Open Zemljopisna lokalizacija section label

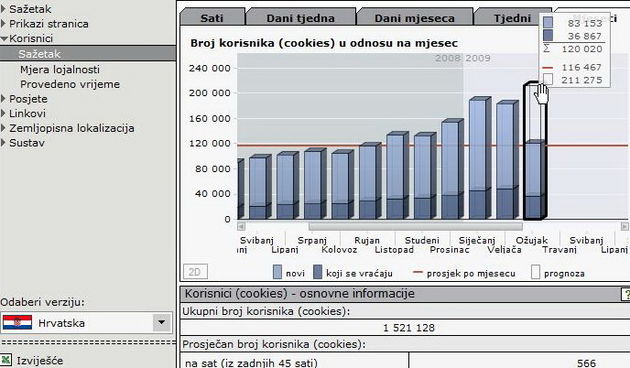point(72,128)
